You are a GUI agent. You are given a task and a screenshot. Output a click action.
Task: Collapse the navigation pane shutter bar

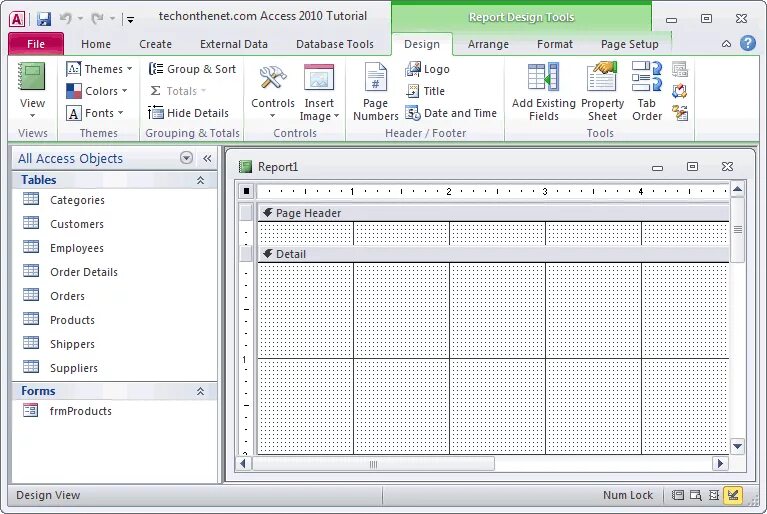point(207,158)
